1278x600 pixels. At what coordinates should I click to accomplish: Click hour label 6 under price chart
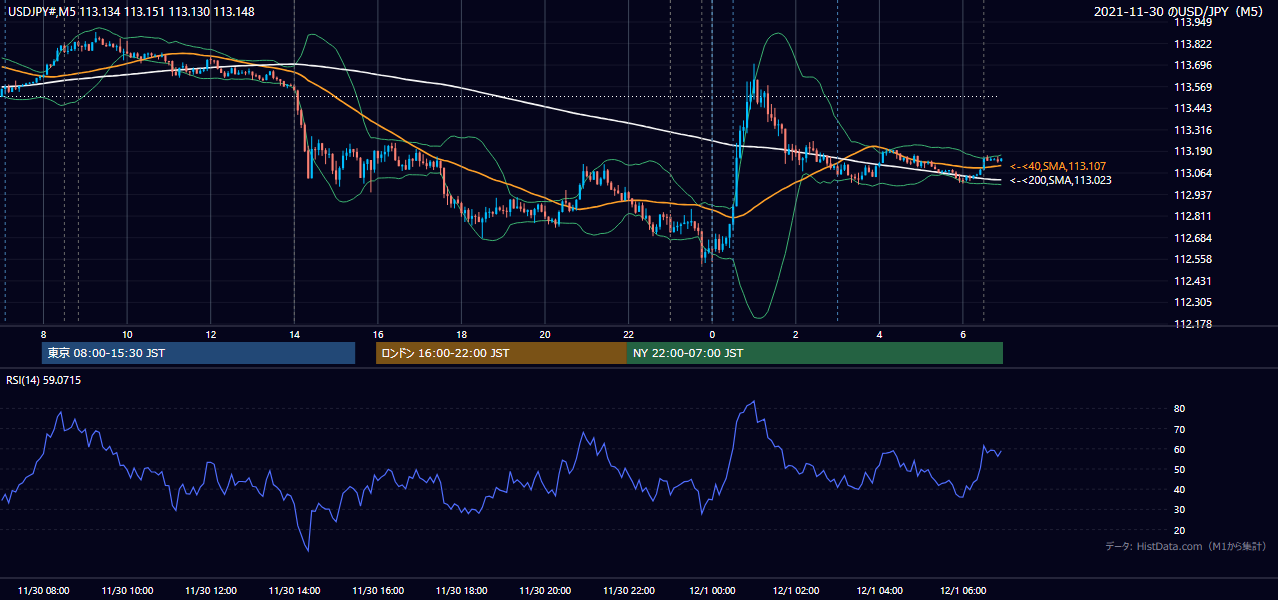963,334
